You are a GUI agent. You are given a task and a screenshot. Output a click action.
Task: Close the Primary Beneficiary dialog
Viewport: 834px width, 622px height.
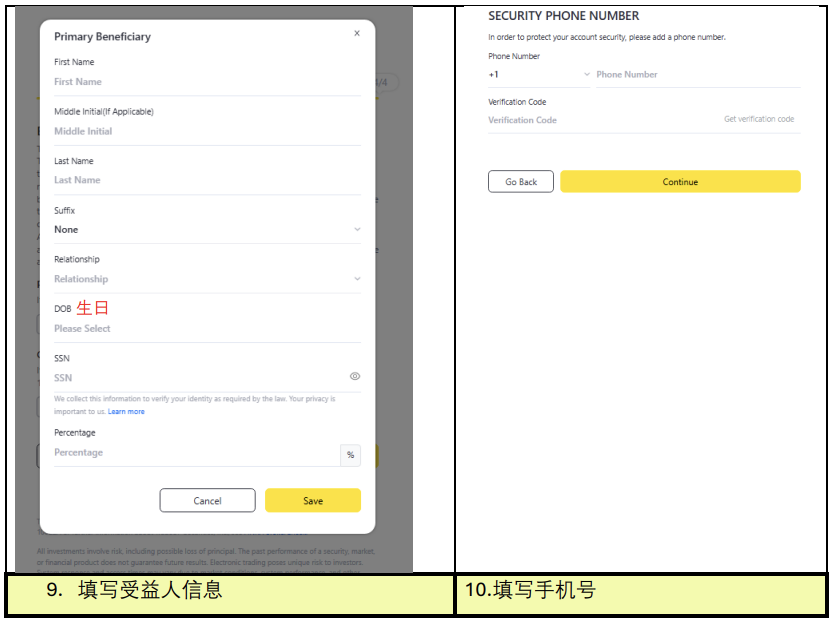pos(357,33)
